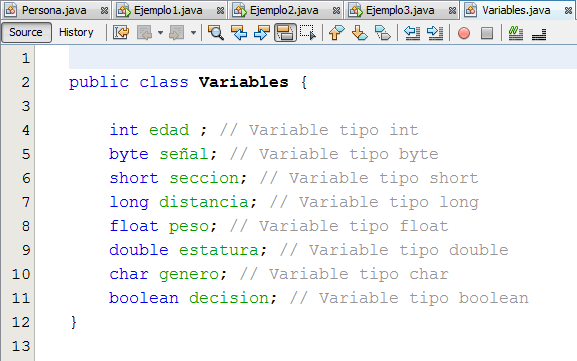Close the Ejemplo1.java tab
The height and width of the screenshot is (361, 577).
tap(220, 11)
